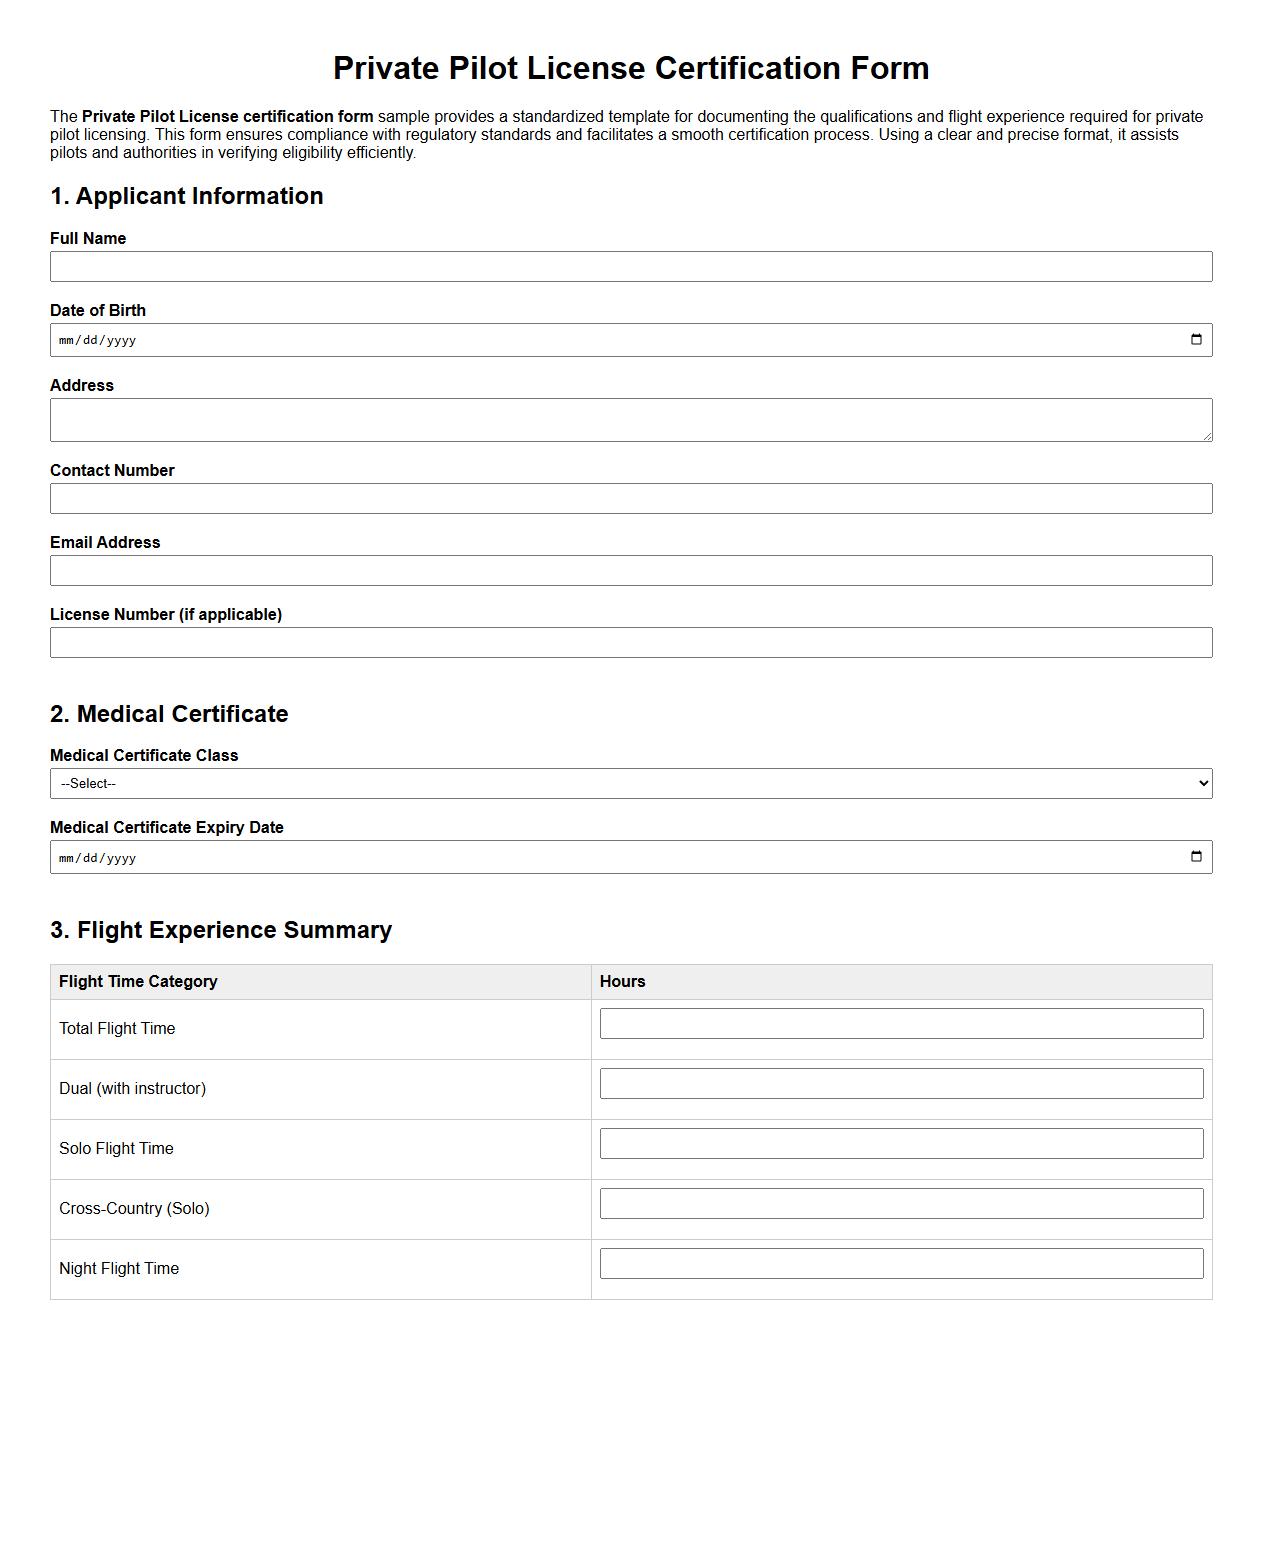The height and width of the screenshot is (1565, 1263).
Task: Click the --Select-- option in Medical Certificate Class
Action: point(88,784)
